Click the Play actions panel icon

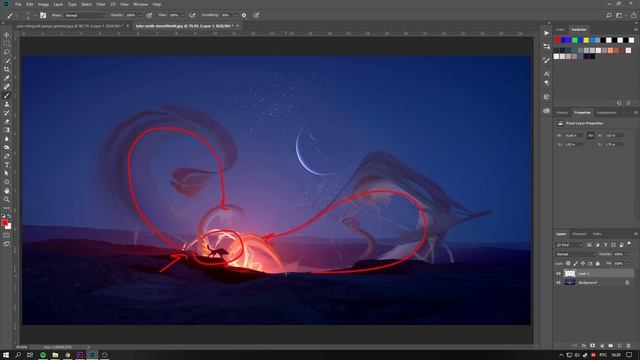pyautogui.click(x=547, y=33)
